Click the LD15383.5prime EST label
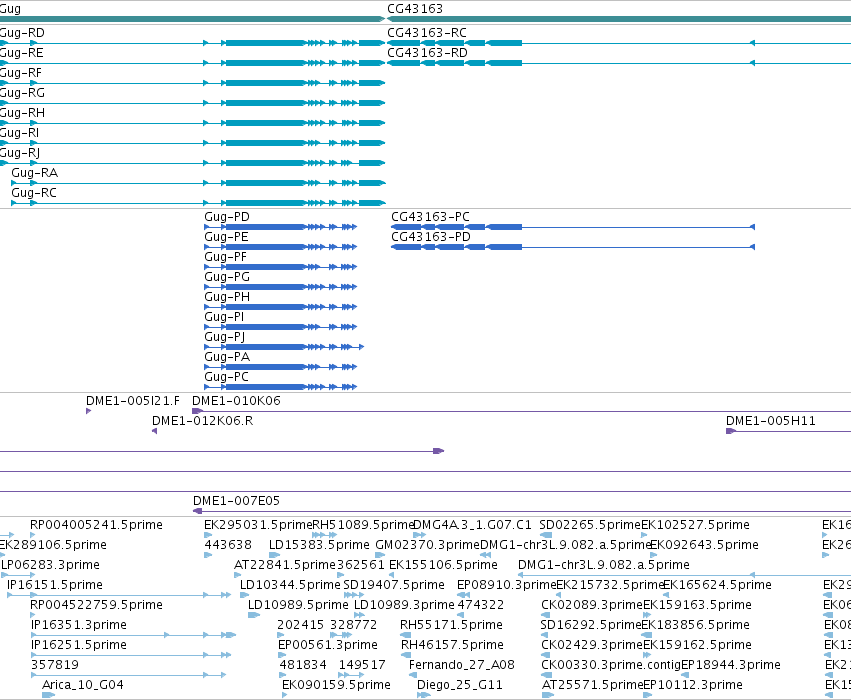Image resolution: width=851 pixels, height=700 pixels. pos(319,545)
